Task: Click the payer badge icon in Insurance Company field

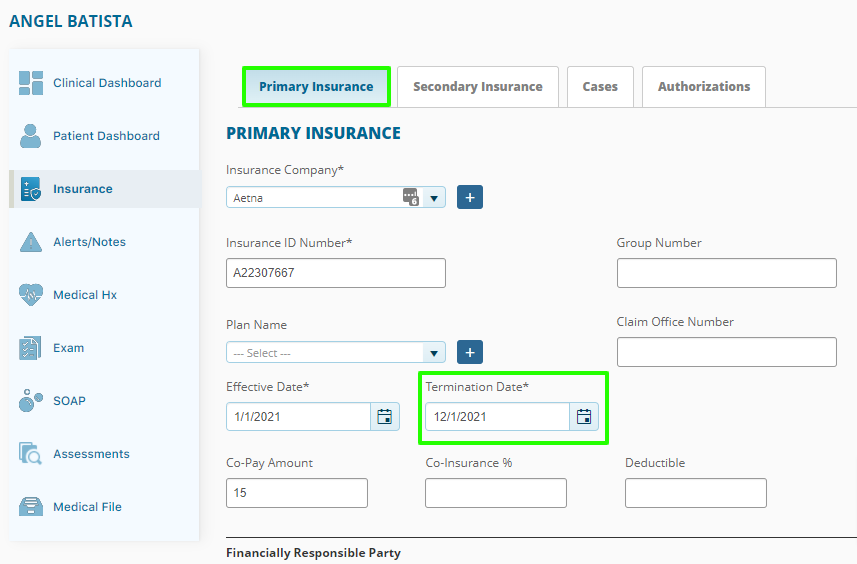Action: click(411, 197)
